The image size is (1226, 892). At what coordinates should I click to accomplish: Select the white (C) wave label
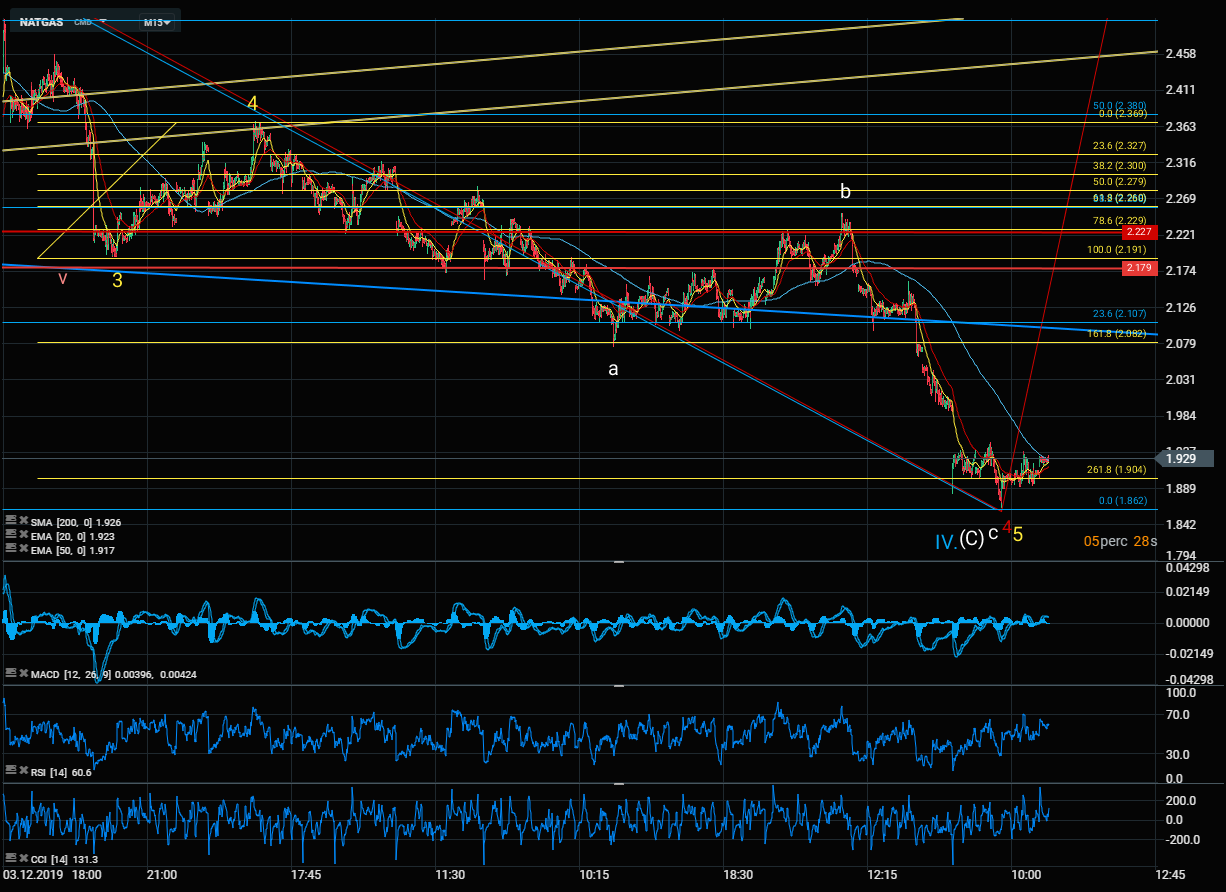971,540
